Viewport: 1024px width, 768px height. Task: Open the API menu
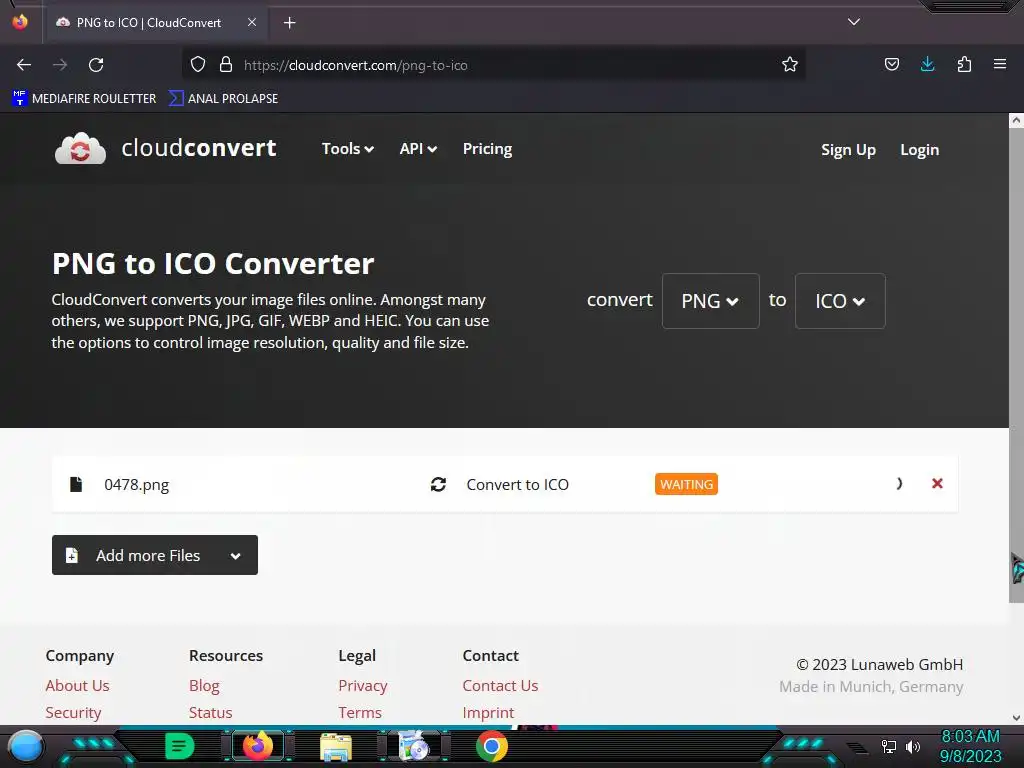point(418,149)
